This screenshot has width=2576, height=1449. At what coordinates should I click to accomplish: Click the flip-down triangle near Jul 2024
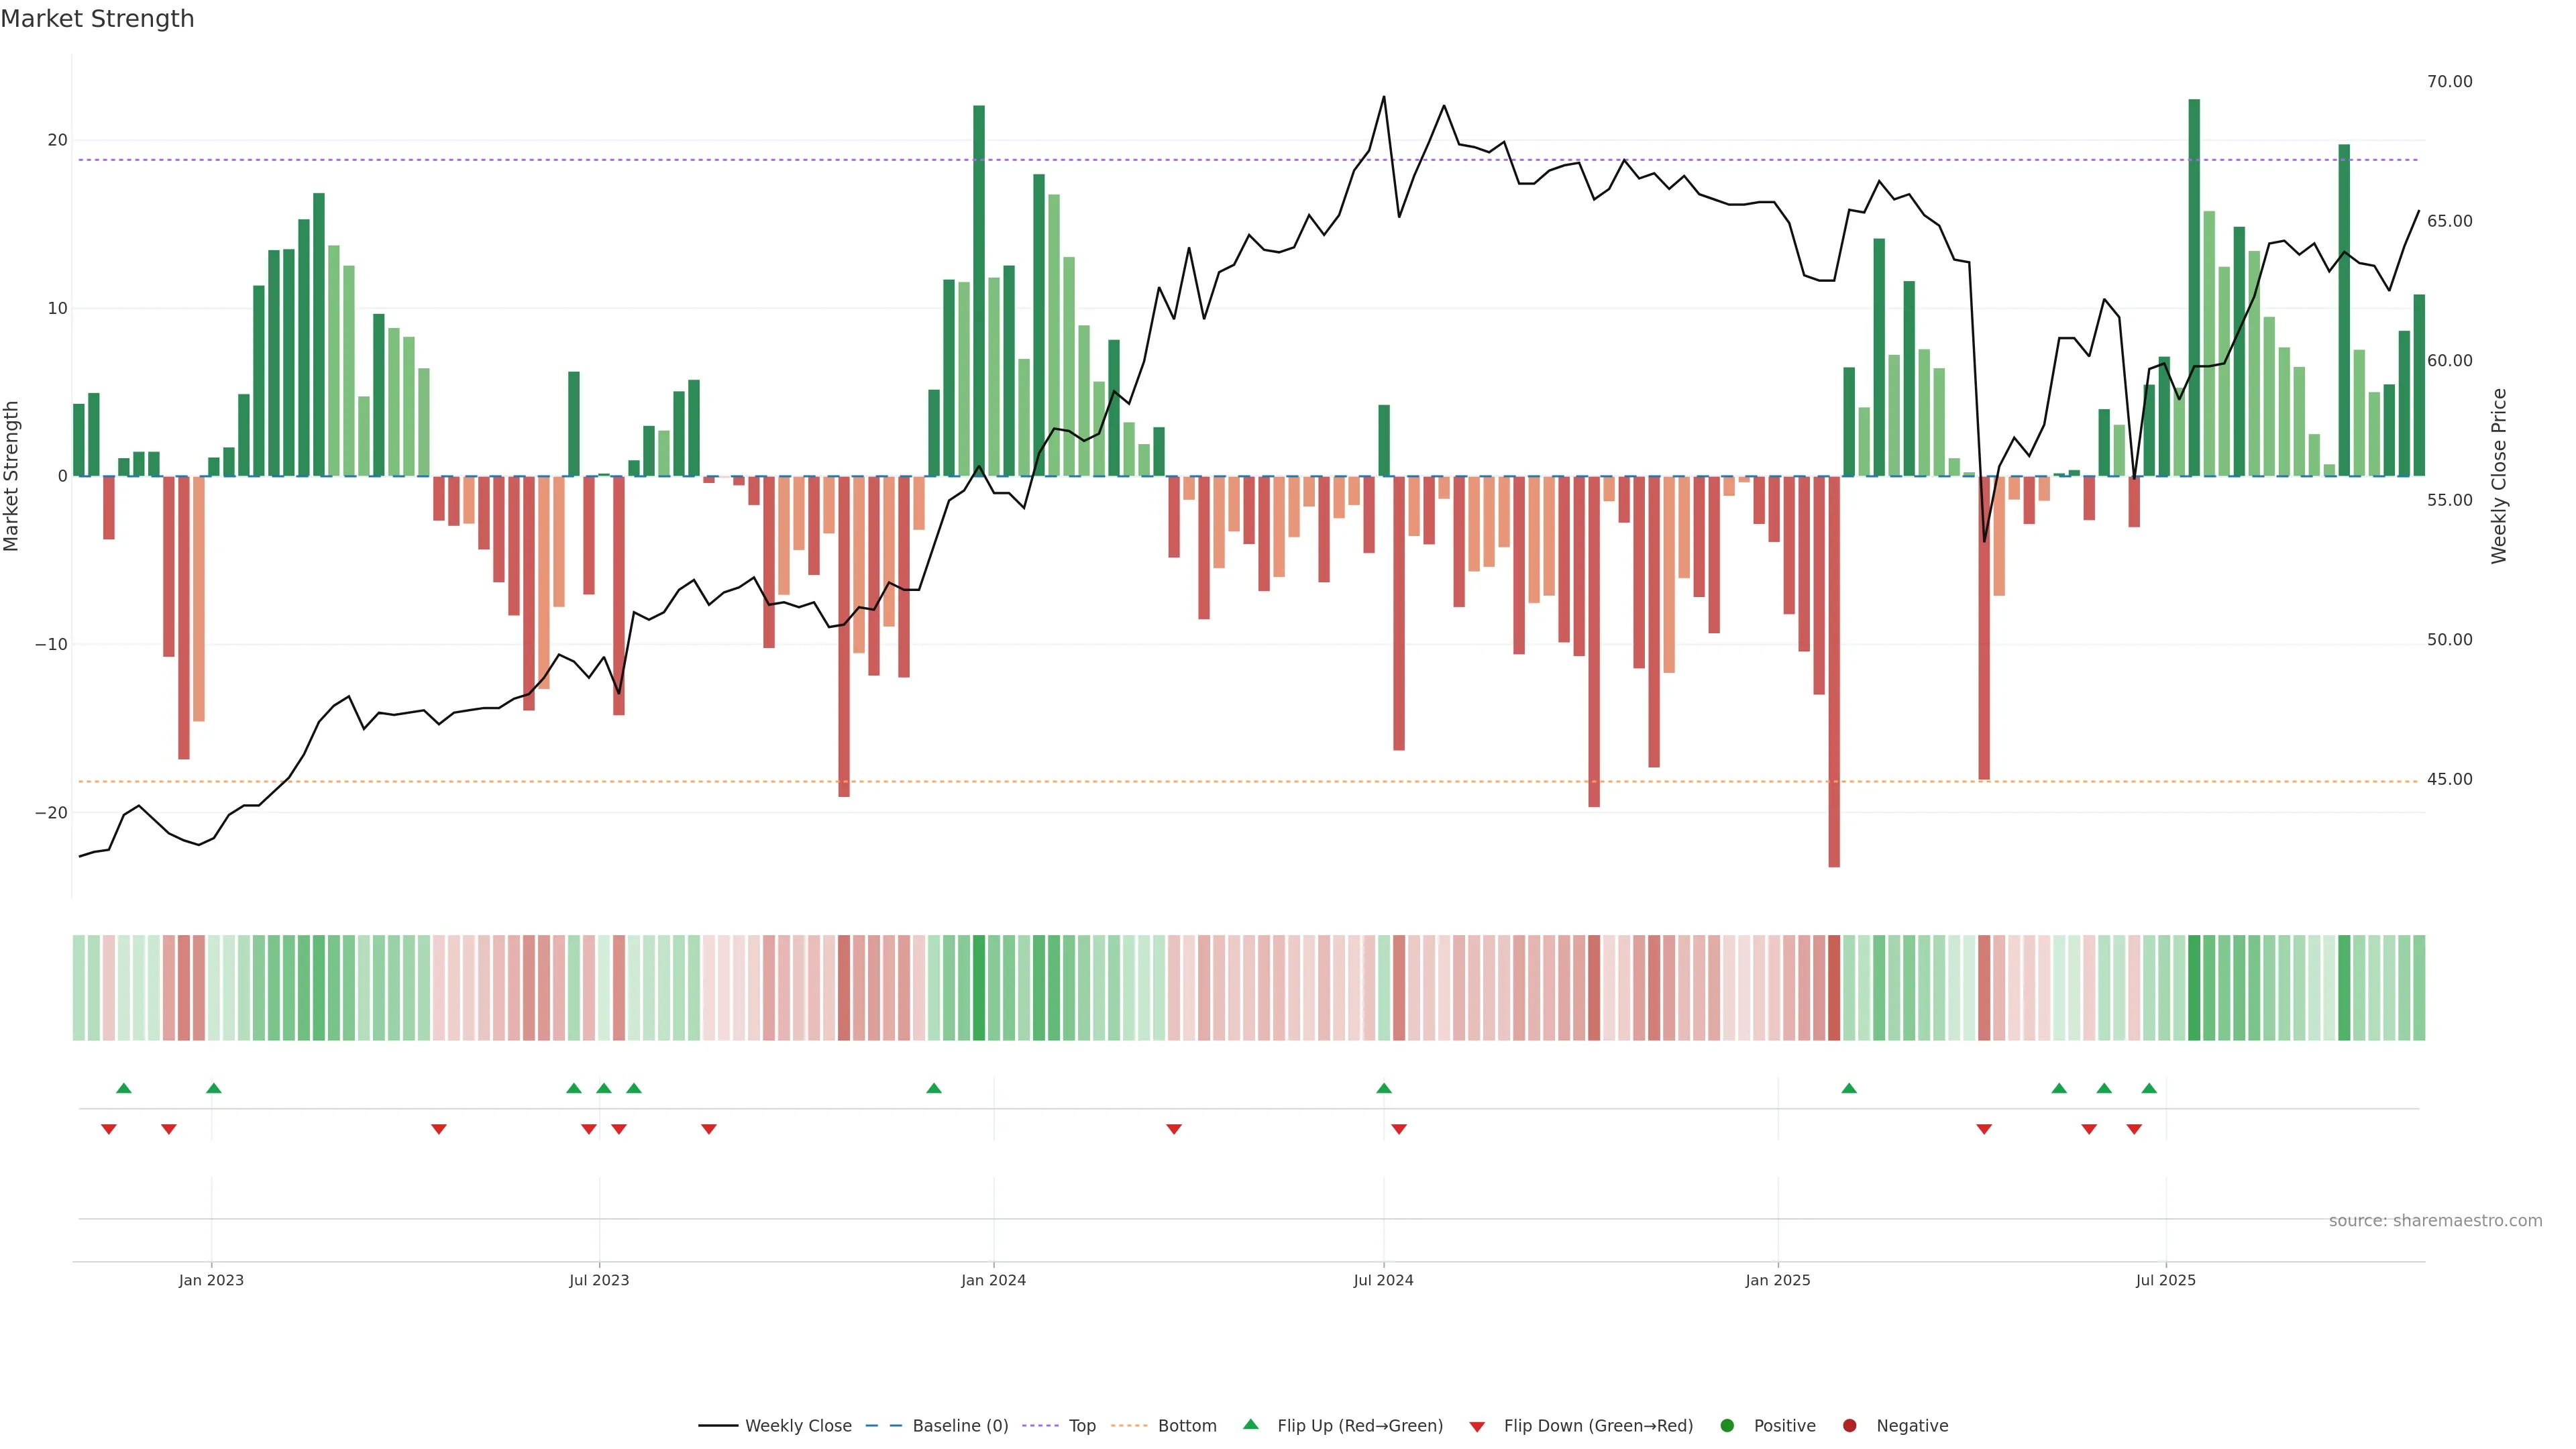(1399, 1129)
